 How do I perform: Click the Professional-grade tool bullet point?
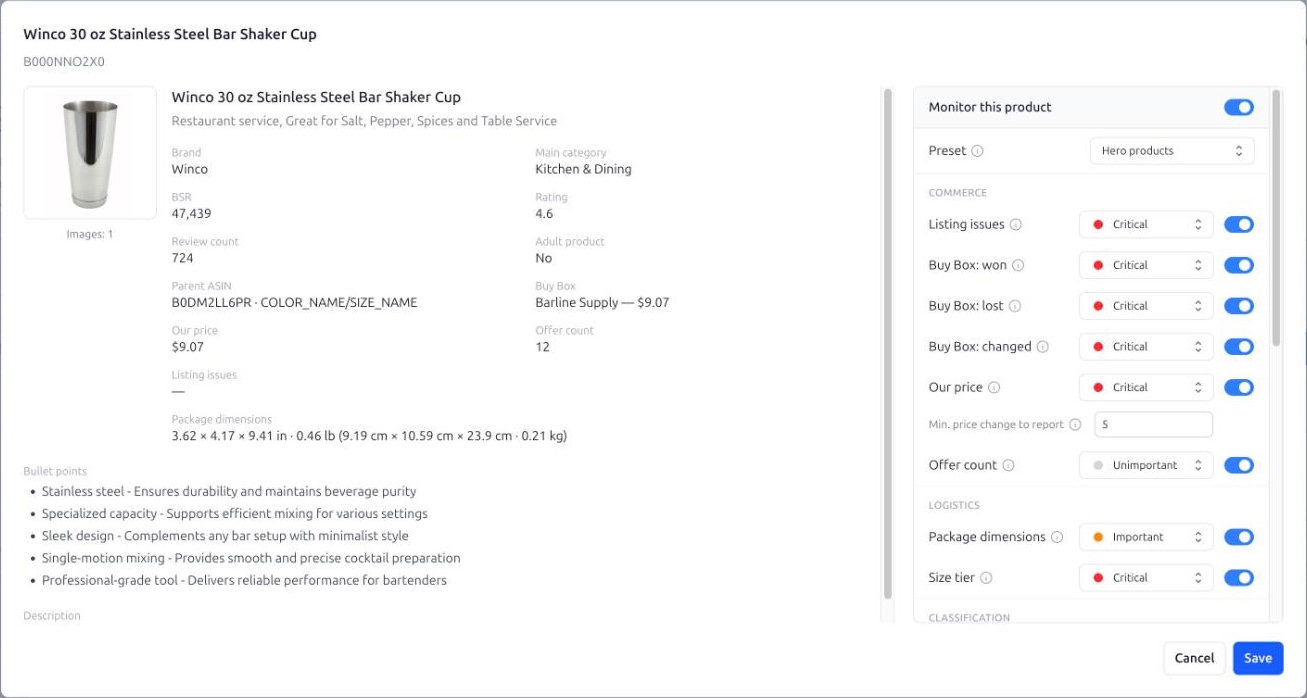244,580
